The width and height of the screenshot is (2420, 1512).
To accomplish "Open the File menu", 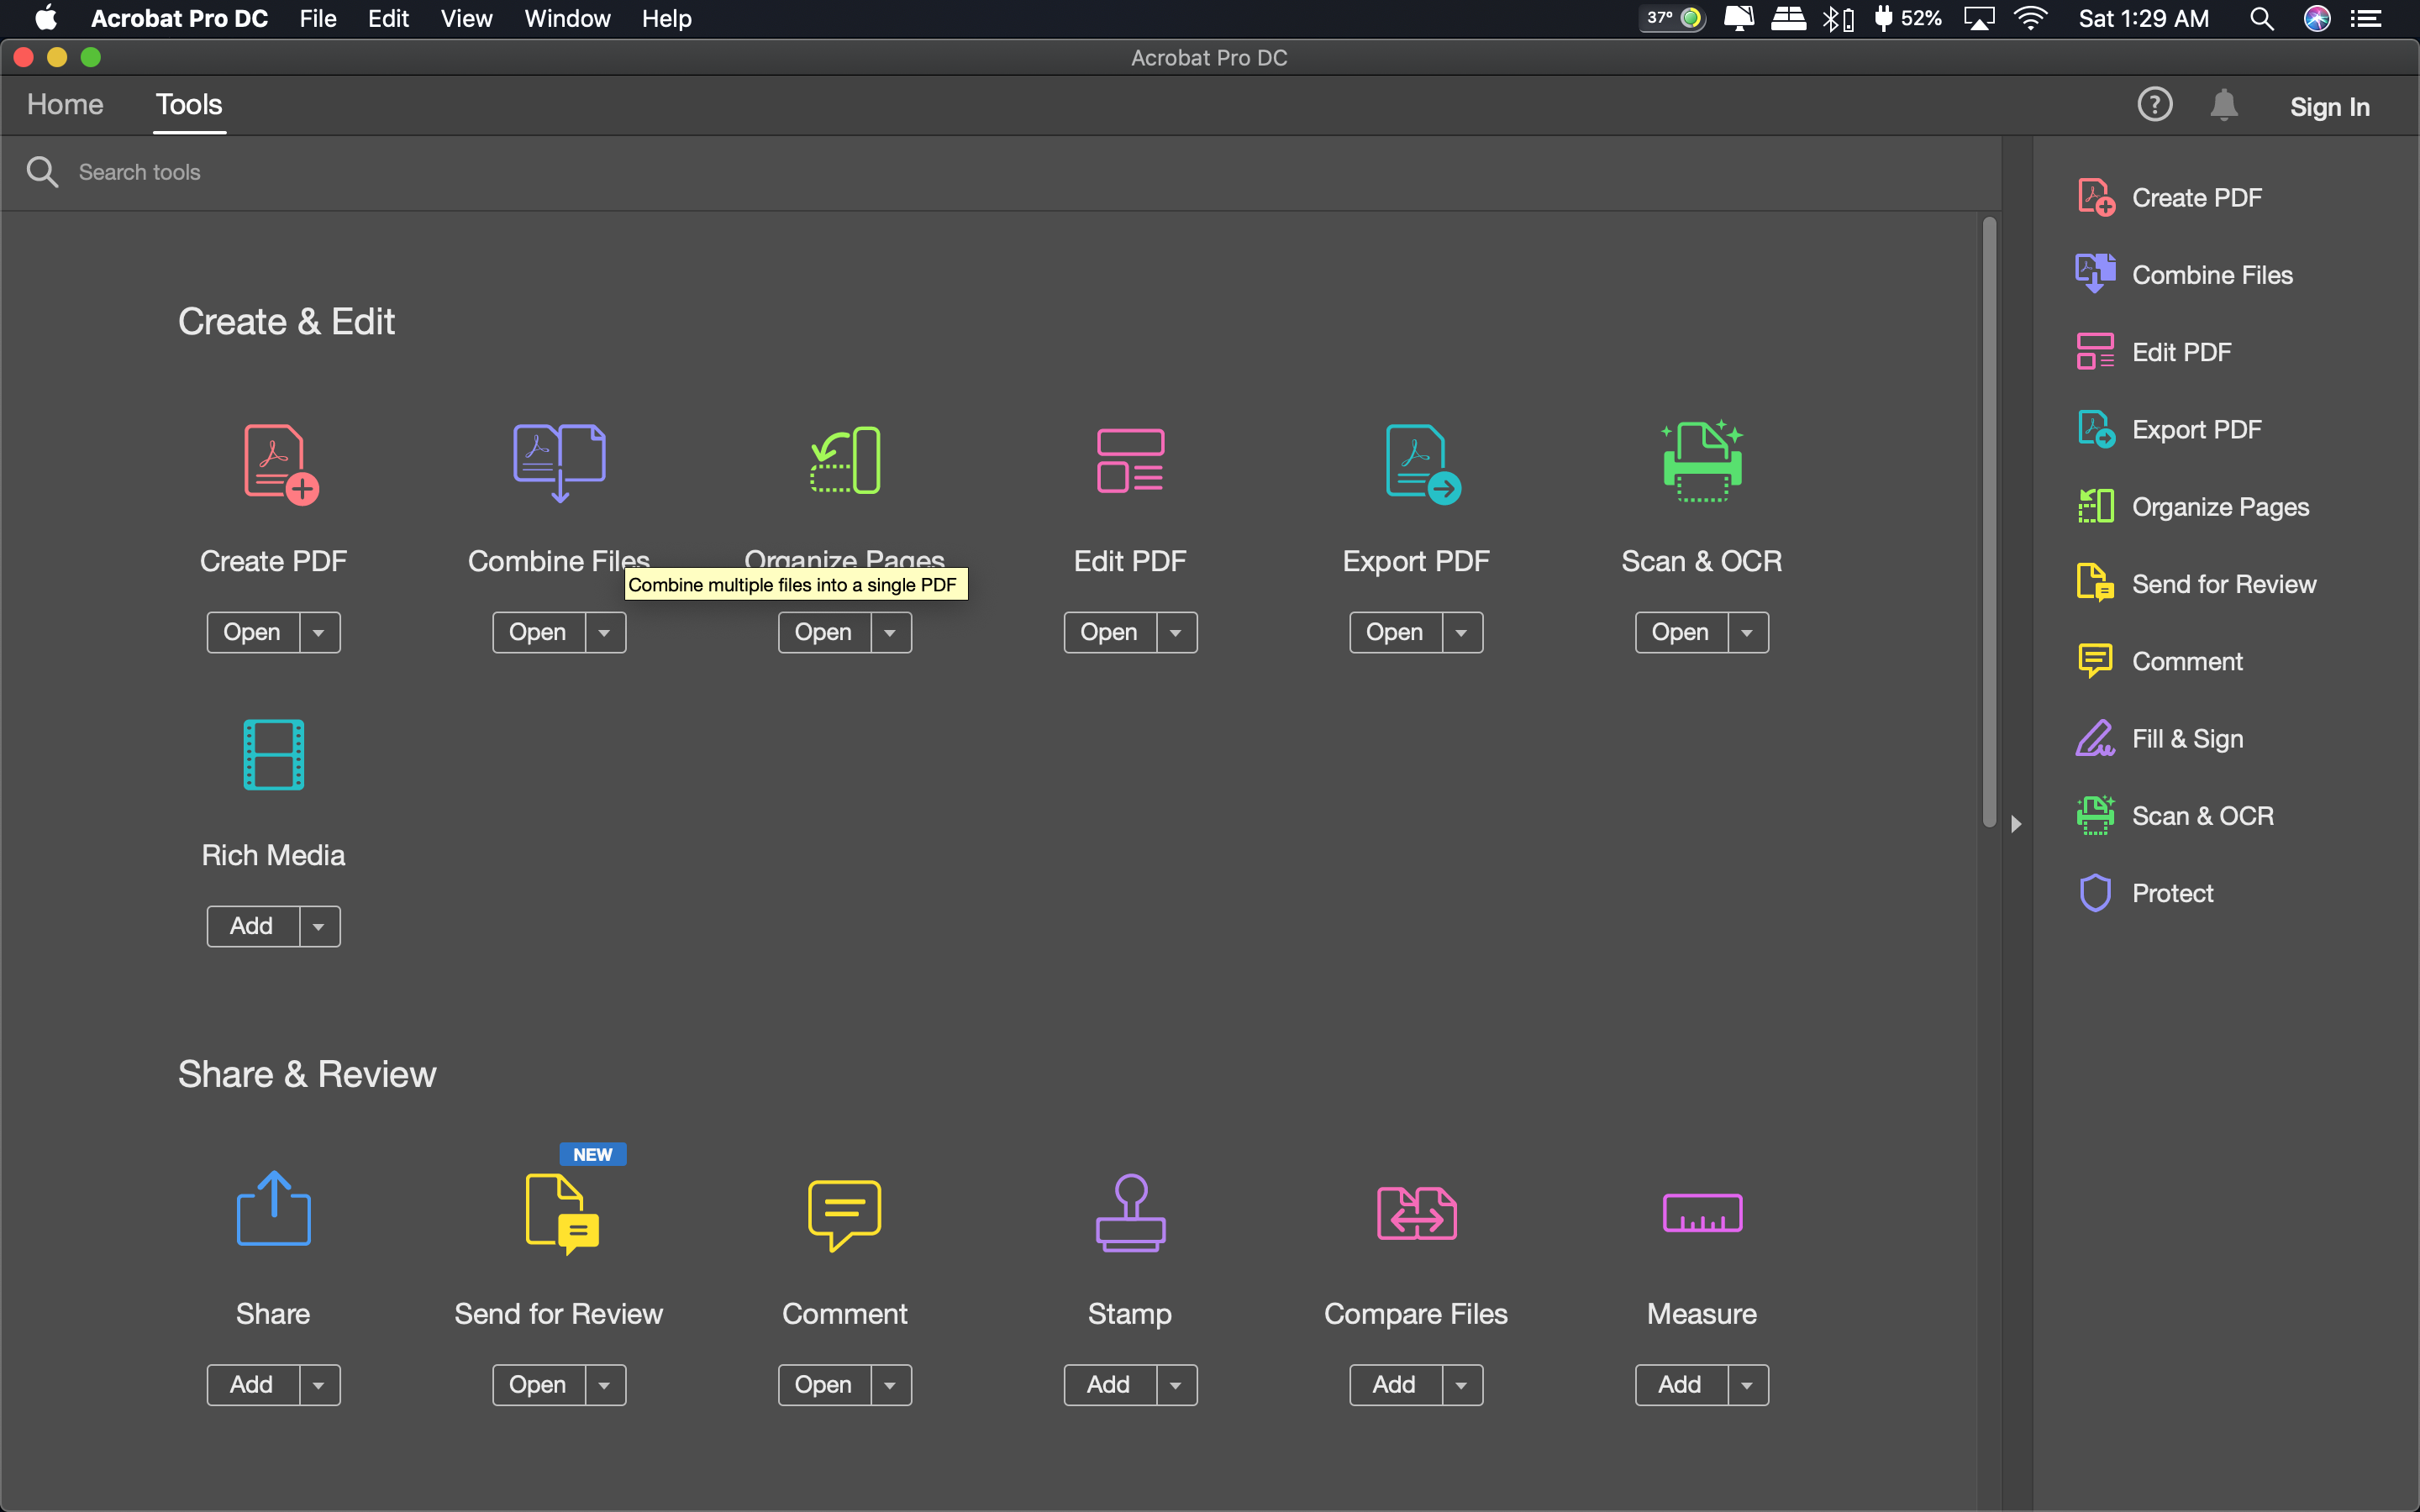I will pyautogui.click(x=318, y=18).
